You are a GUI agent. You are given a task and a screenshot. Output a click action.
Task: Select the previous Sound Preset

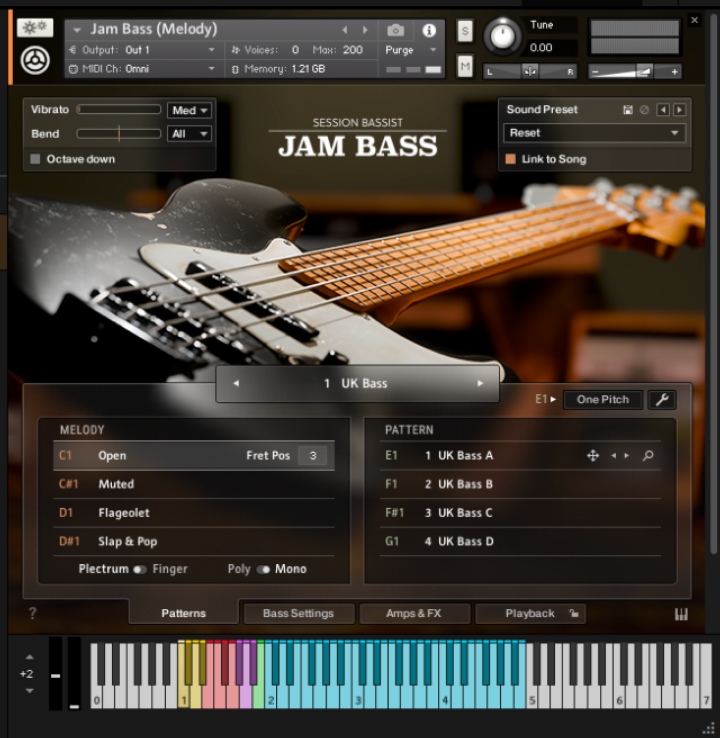tap(663, 110)
